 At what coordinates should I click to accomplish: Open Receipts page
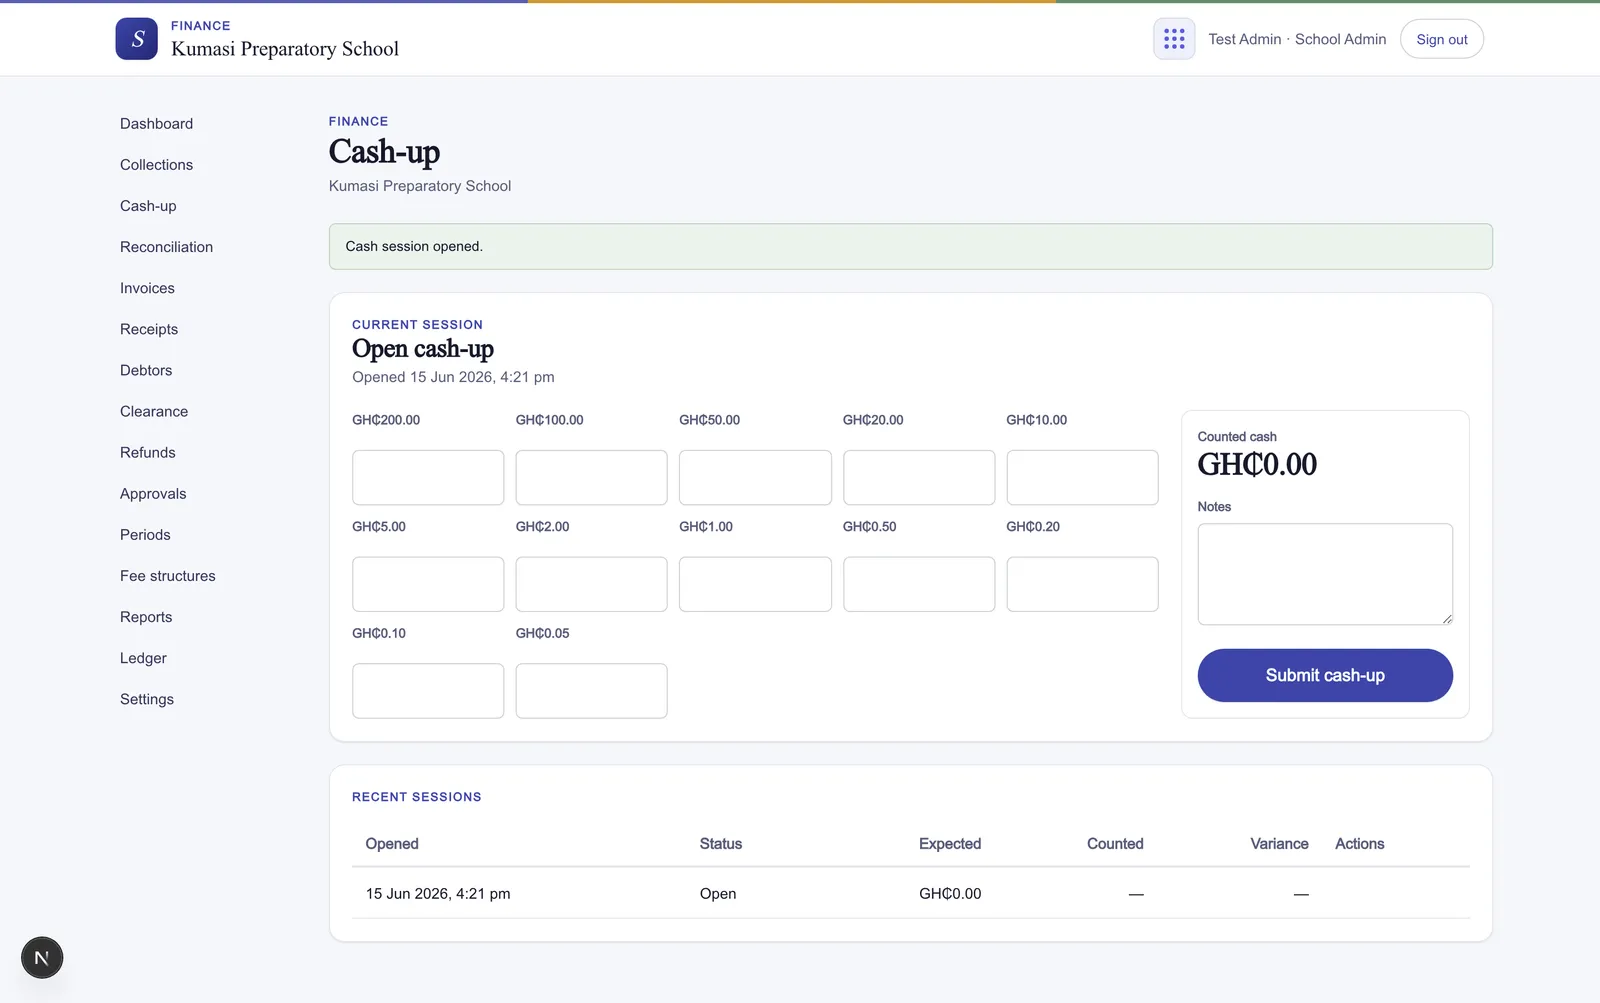[149, 329]
